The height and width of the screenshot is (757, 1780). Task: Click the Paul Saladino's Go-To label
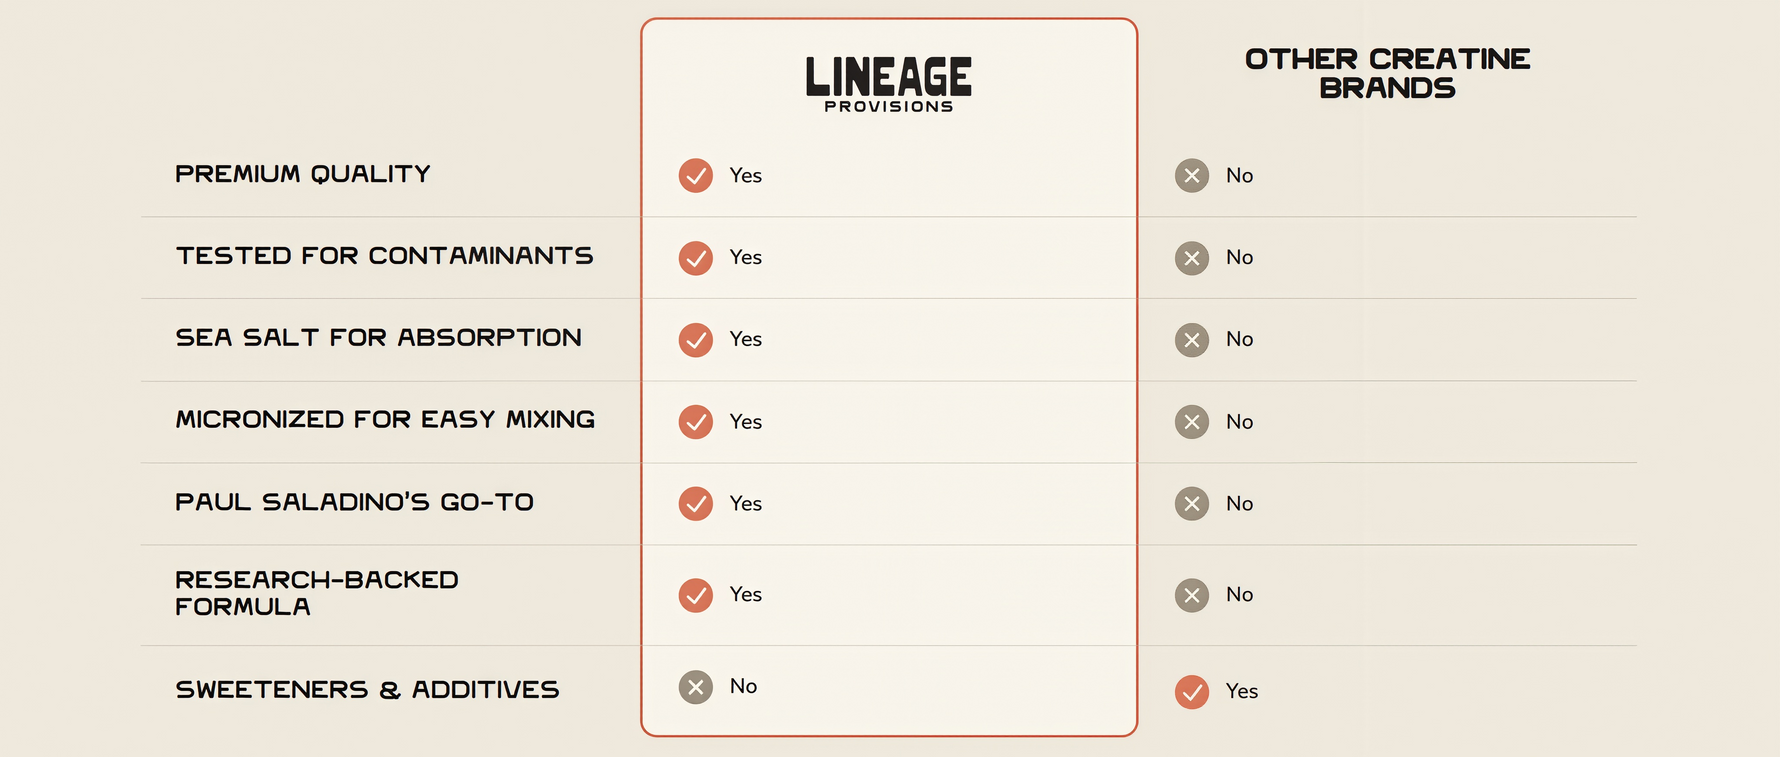click(x=354, y=502)
